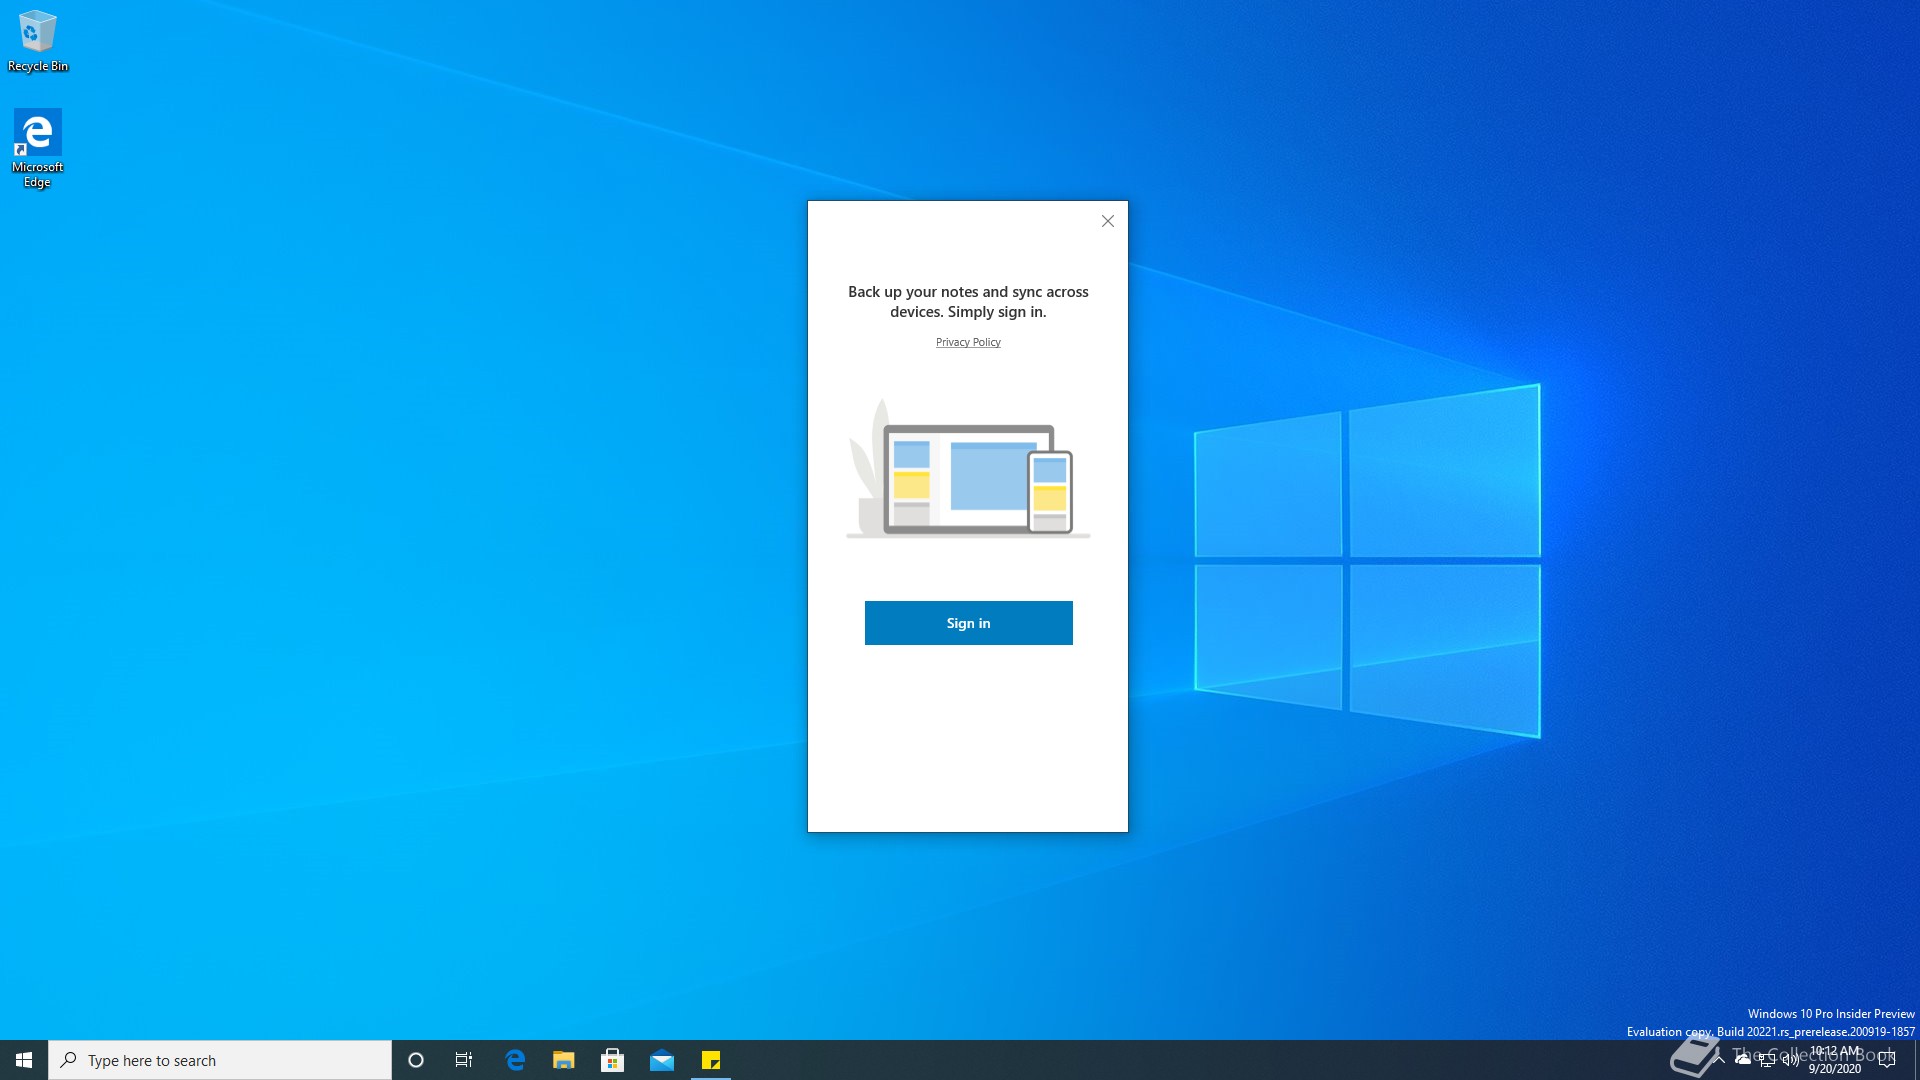1920x1080 pixels.
Task: Close the Sticky Notes sign-in window
Action: click(1107, 221)
